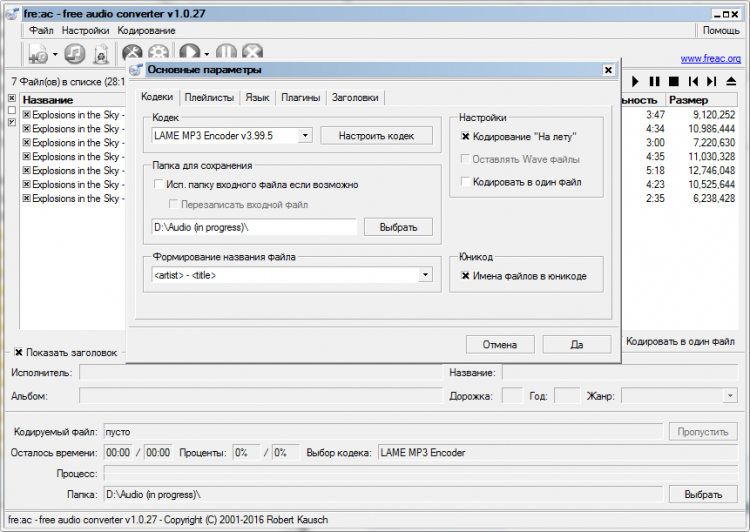Click the previous track playback control
The height and width of the screenshot is (532, 750).
point(693,81)
